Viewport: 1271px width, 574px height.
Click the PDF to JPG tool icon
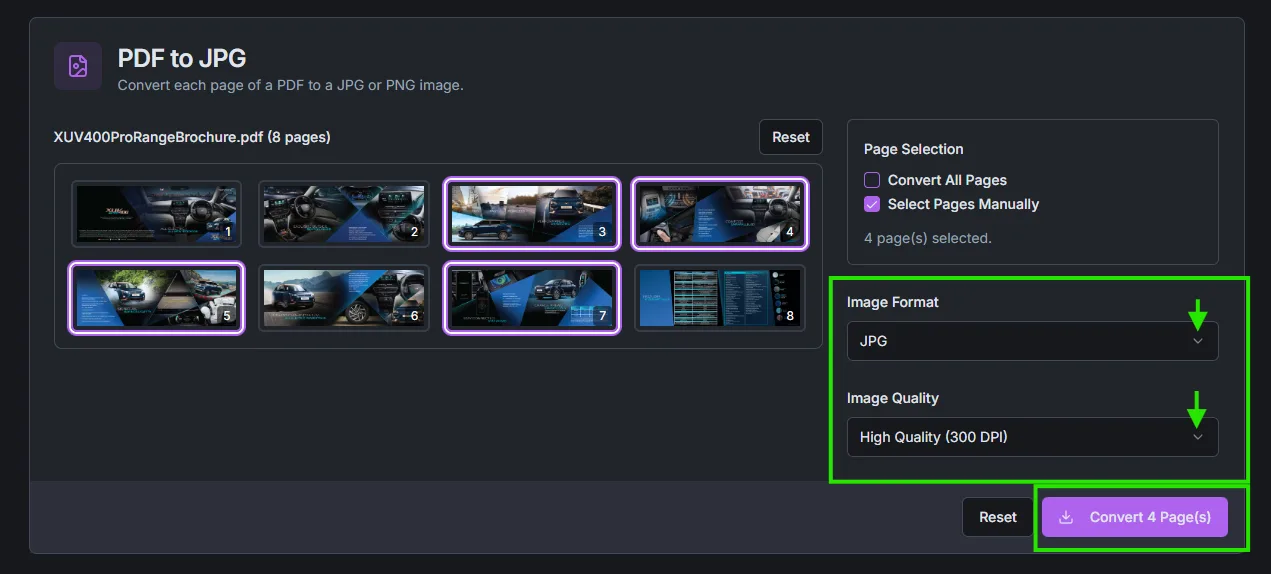pos(77,66)
